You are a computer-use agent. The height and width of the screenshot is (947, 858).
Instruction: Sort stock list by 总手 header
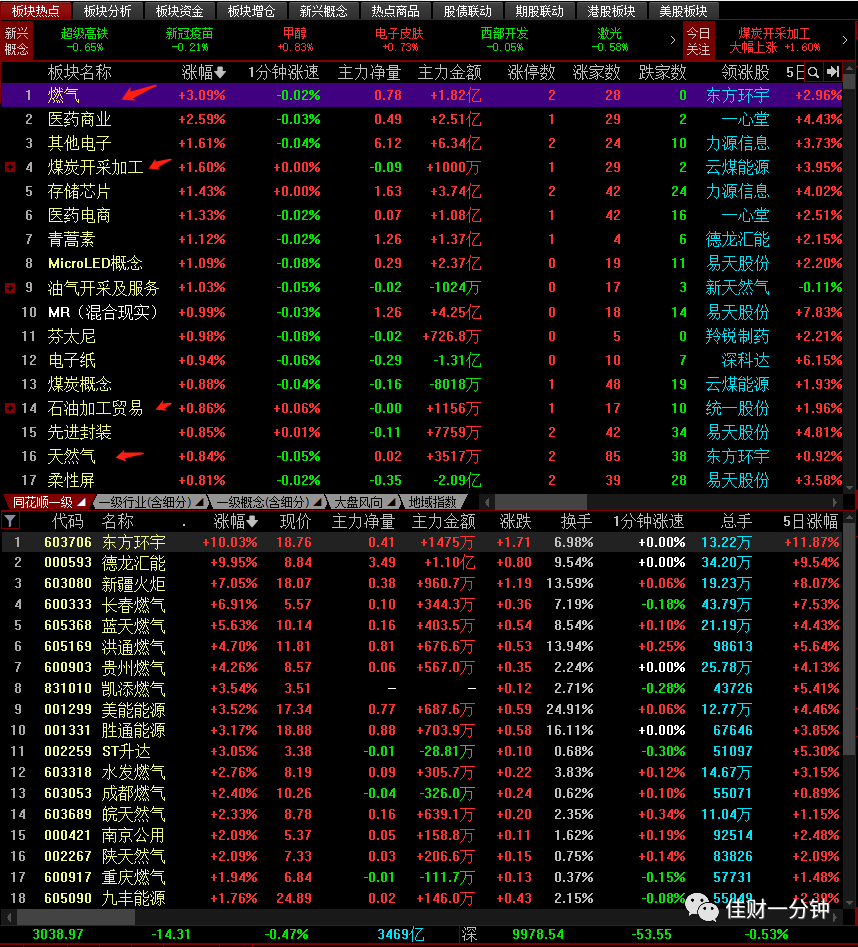(x=736, y=521)
